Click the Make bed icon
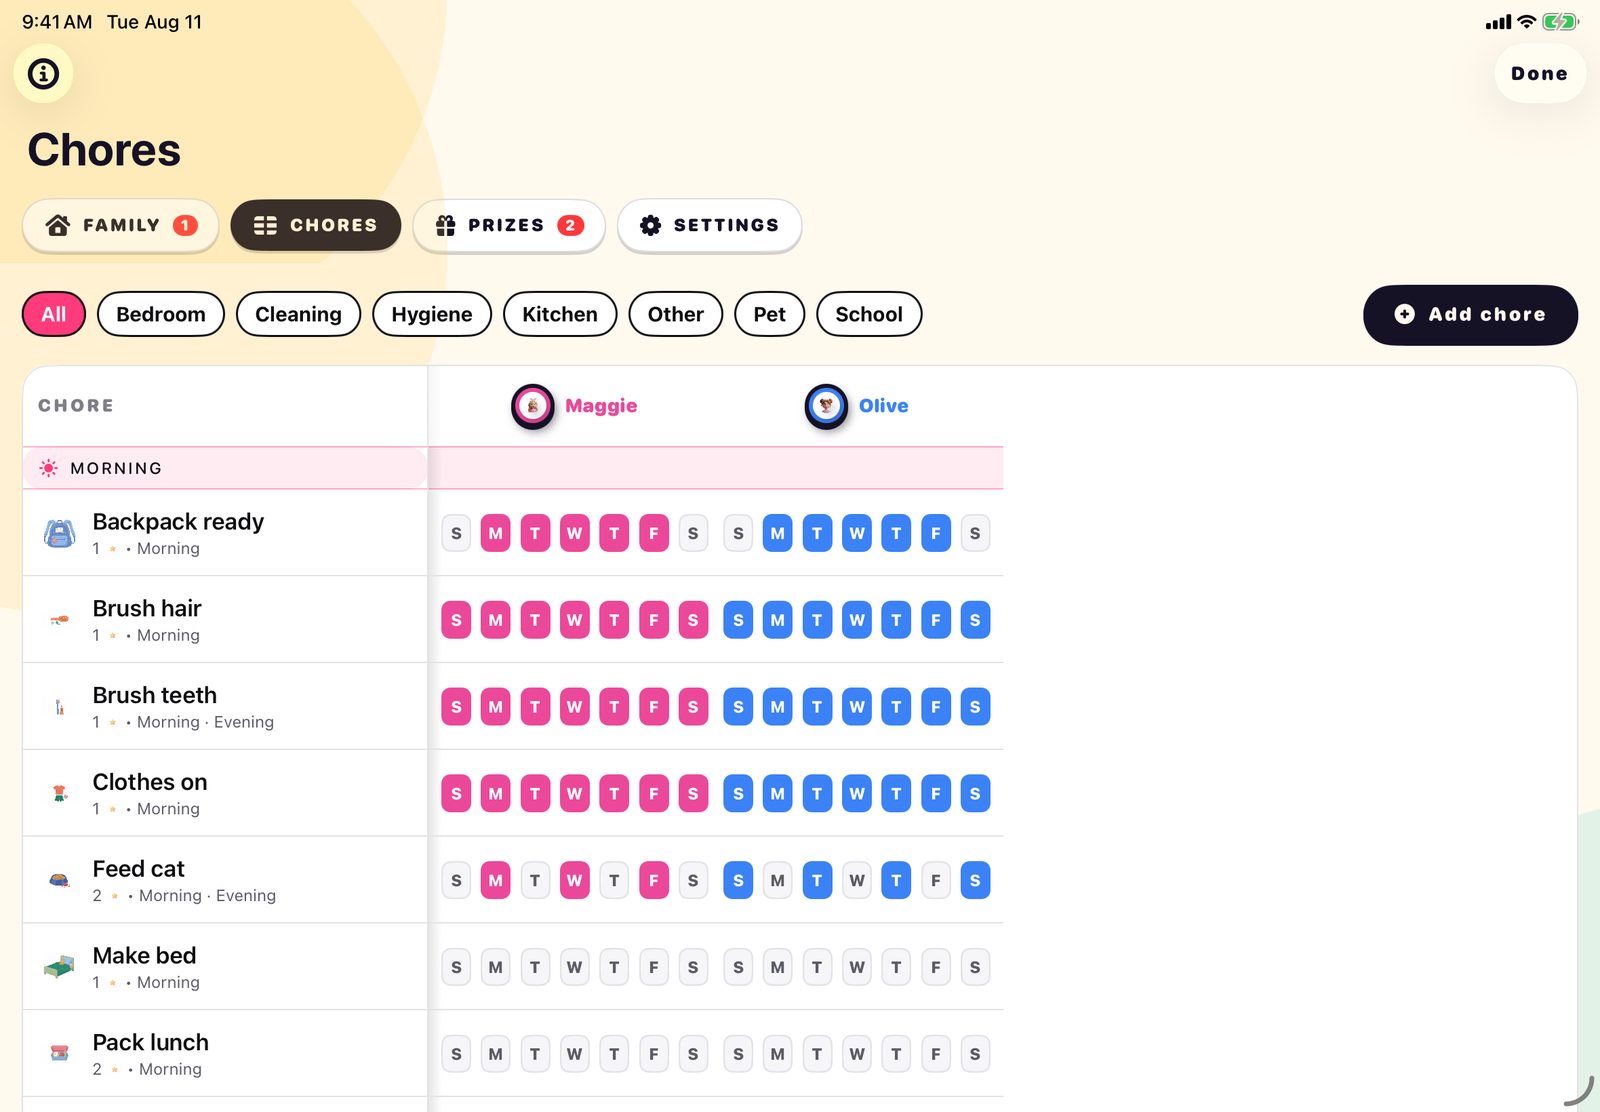Screen dimensions: 1600x1112 coord(59,967)
